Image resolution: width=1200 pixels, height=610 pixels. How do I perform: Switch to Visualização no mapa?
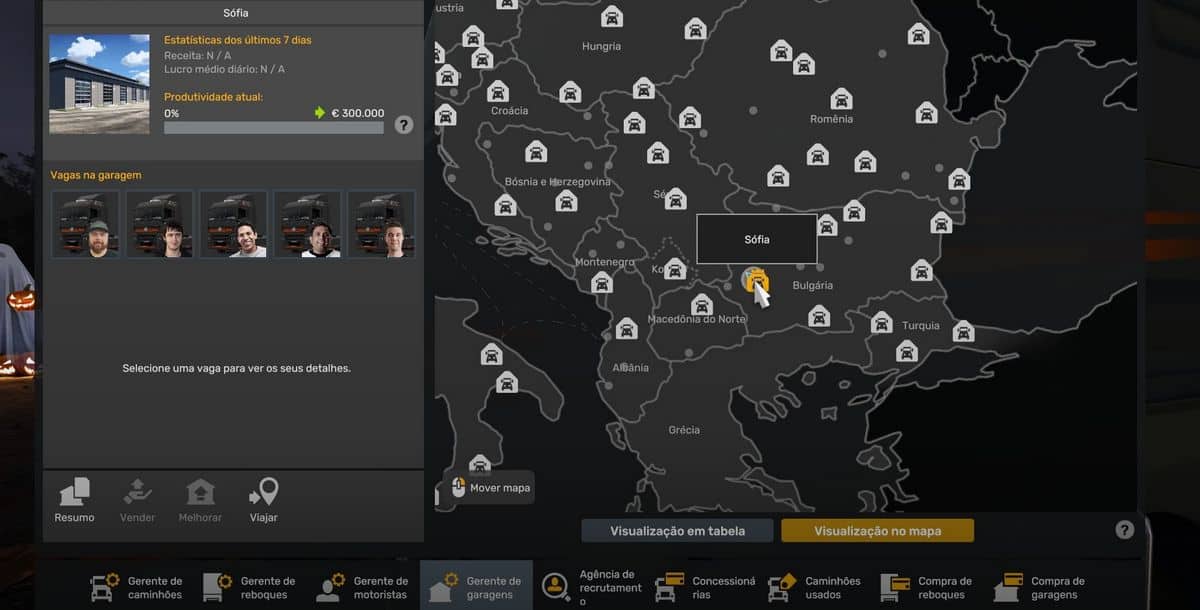(x=877, y=531)
